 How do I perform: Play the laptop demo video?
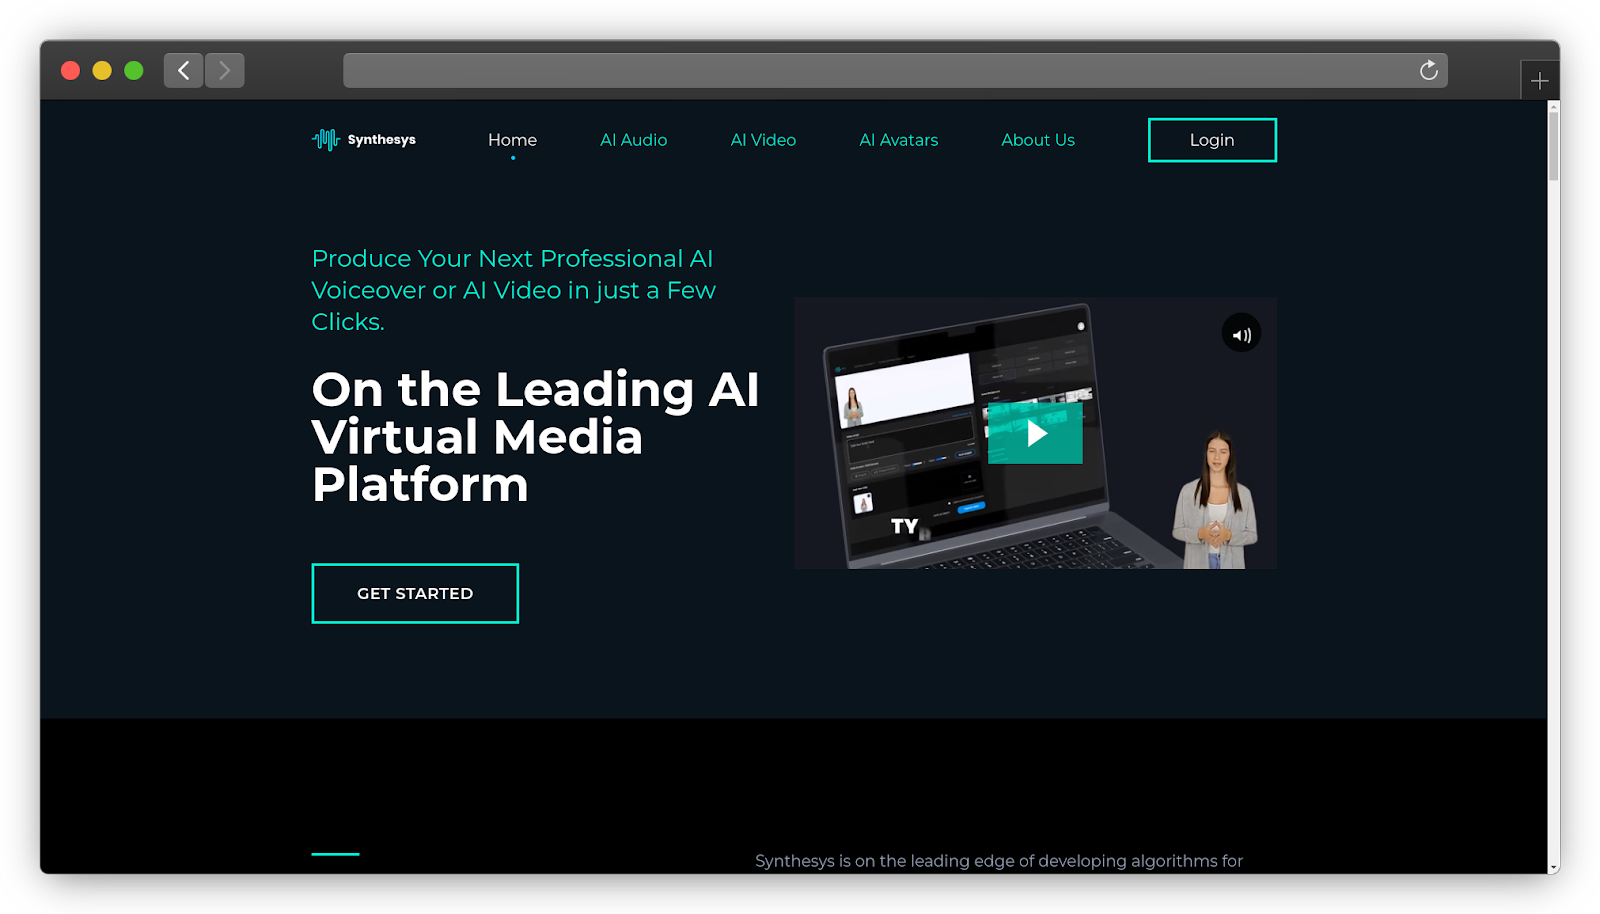[1035, 433]
